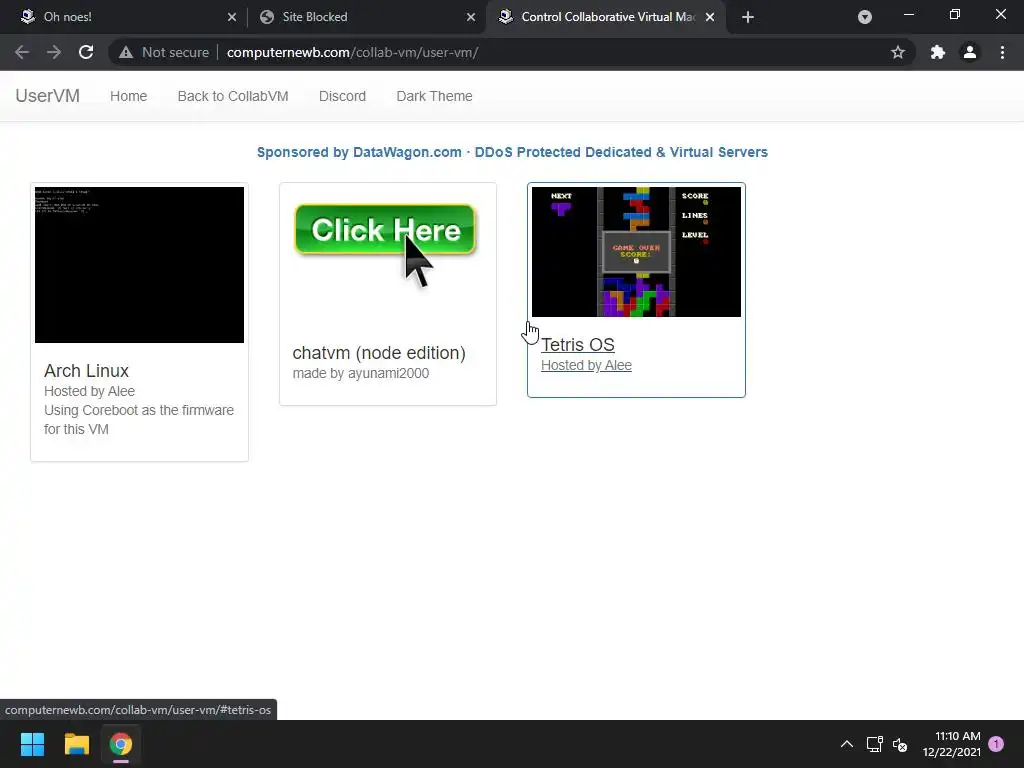The width and height of the screenshot is (1024, 768).
Task: Click Hosted by Alee under Tetris OS
Action: pyautogui.click(x=586, y=366)
